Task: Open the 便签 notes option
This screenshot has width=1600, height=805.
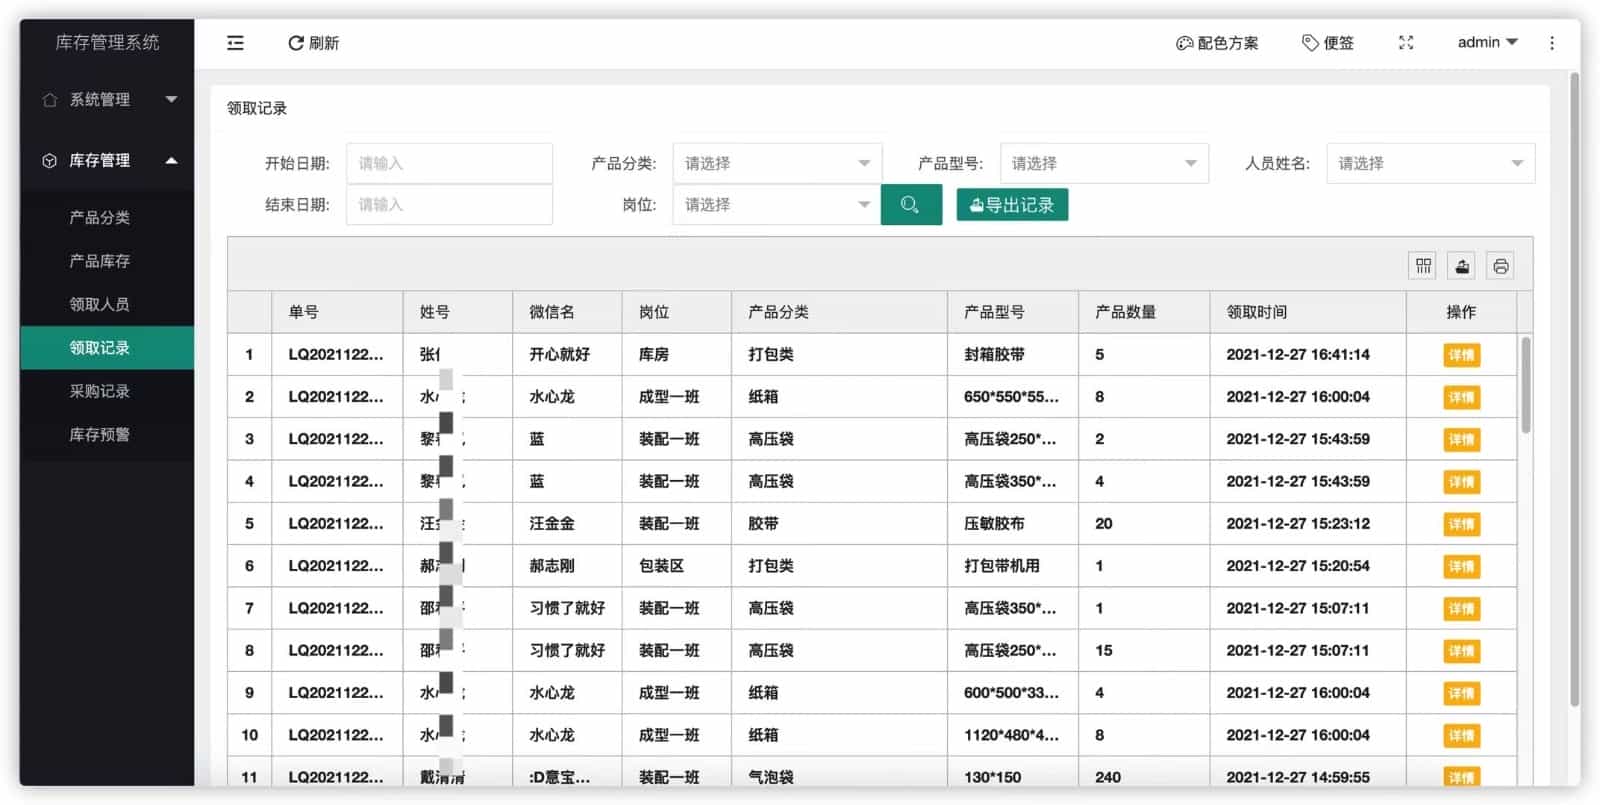Action: [1328, 43]
